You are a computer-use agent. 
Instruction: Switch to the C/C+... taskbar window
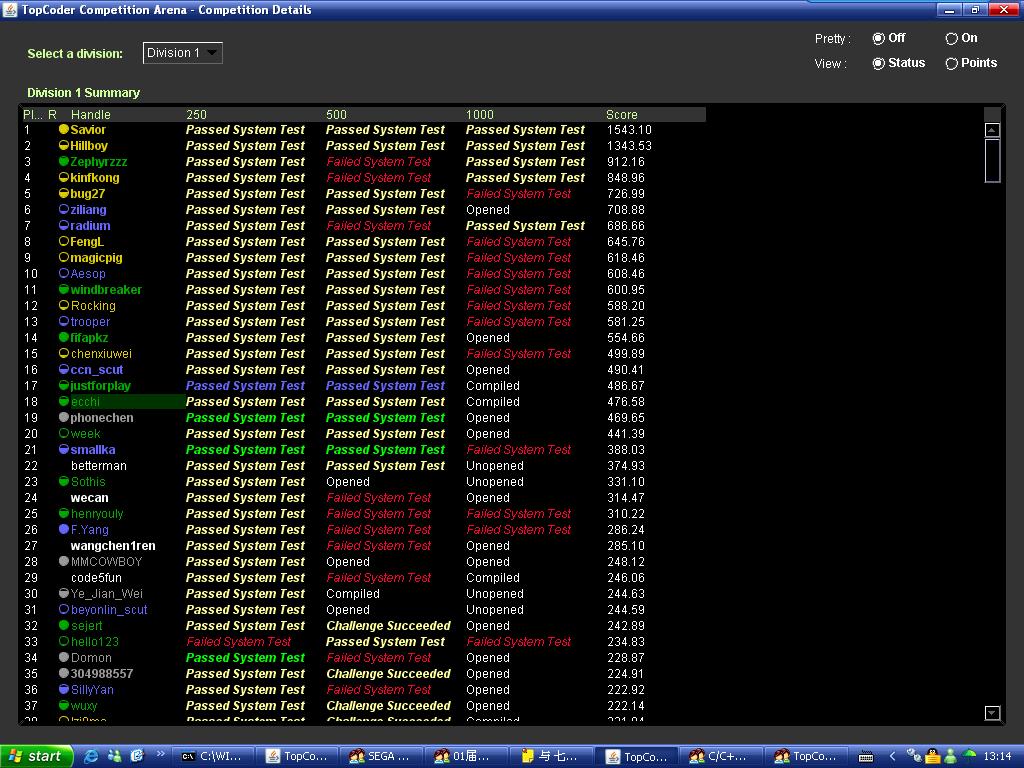coord(720,756)
